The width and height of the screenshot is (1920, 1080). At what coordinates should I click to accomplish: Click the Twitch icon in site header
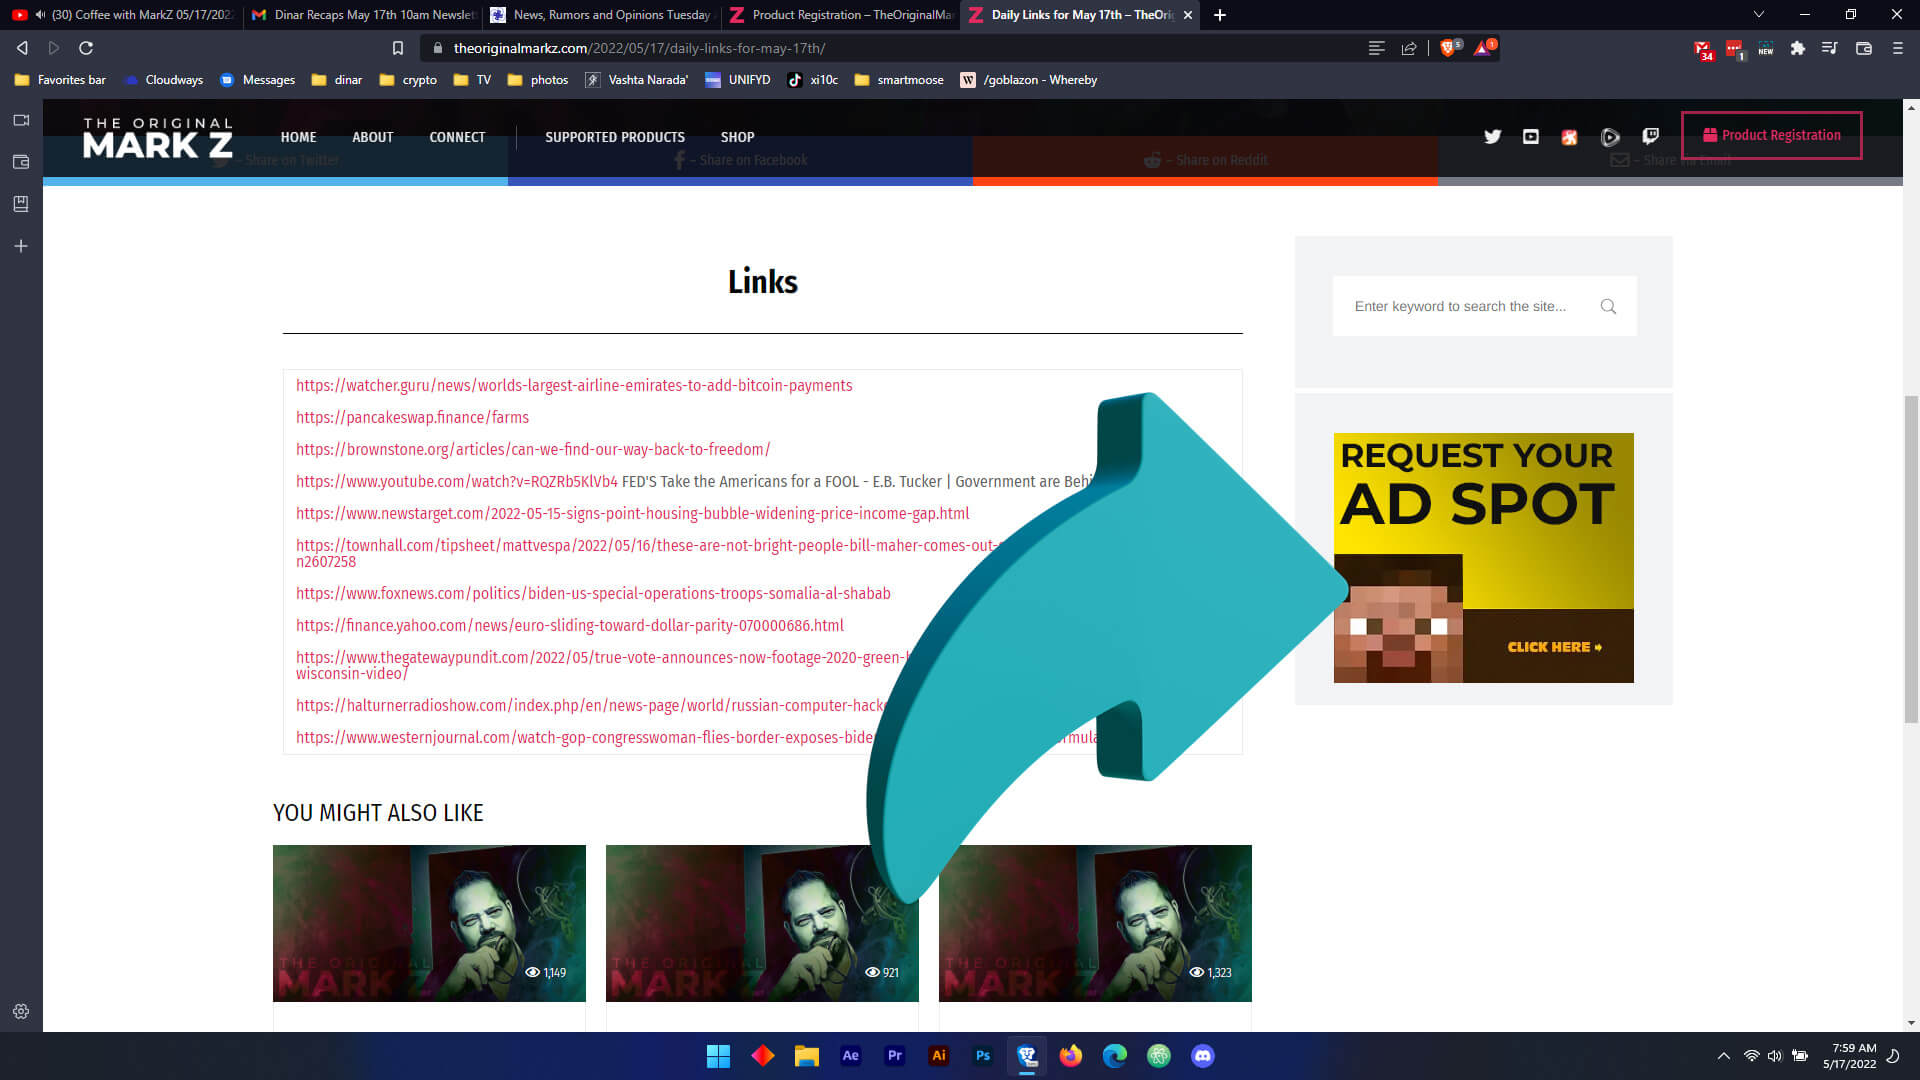(x=1650, y=137)
